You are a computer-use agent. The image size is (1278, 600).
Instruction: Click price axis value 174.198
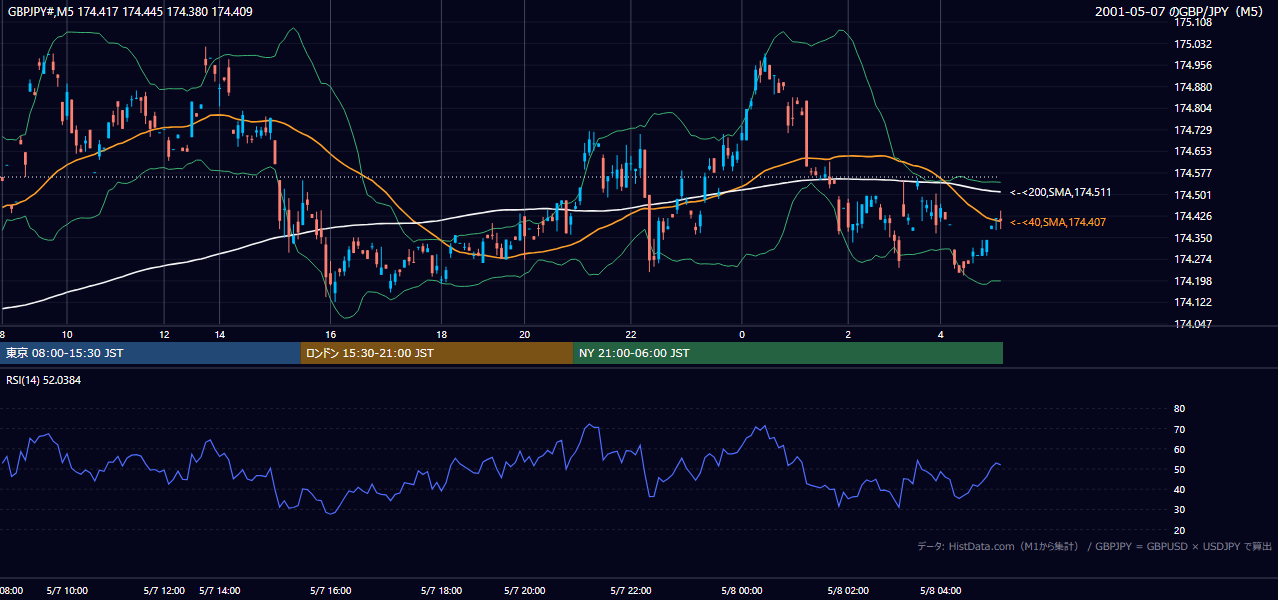1193,281
